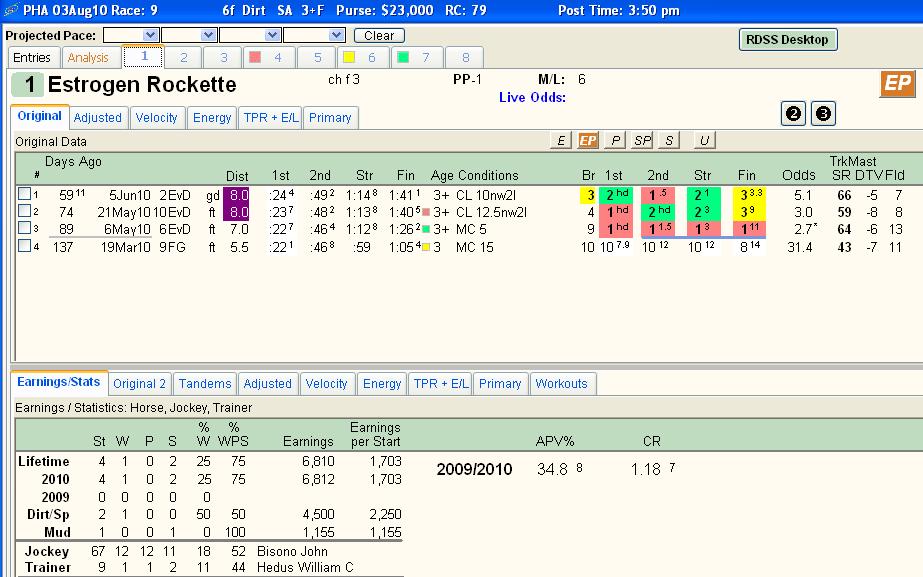The height and width of the screenshot is (577, 923).
Task: Clear the projected pace selections
Action: tap(379, 35)
